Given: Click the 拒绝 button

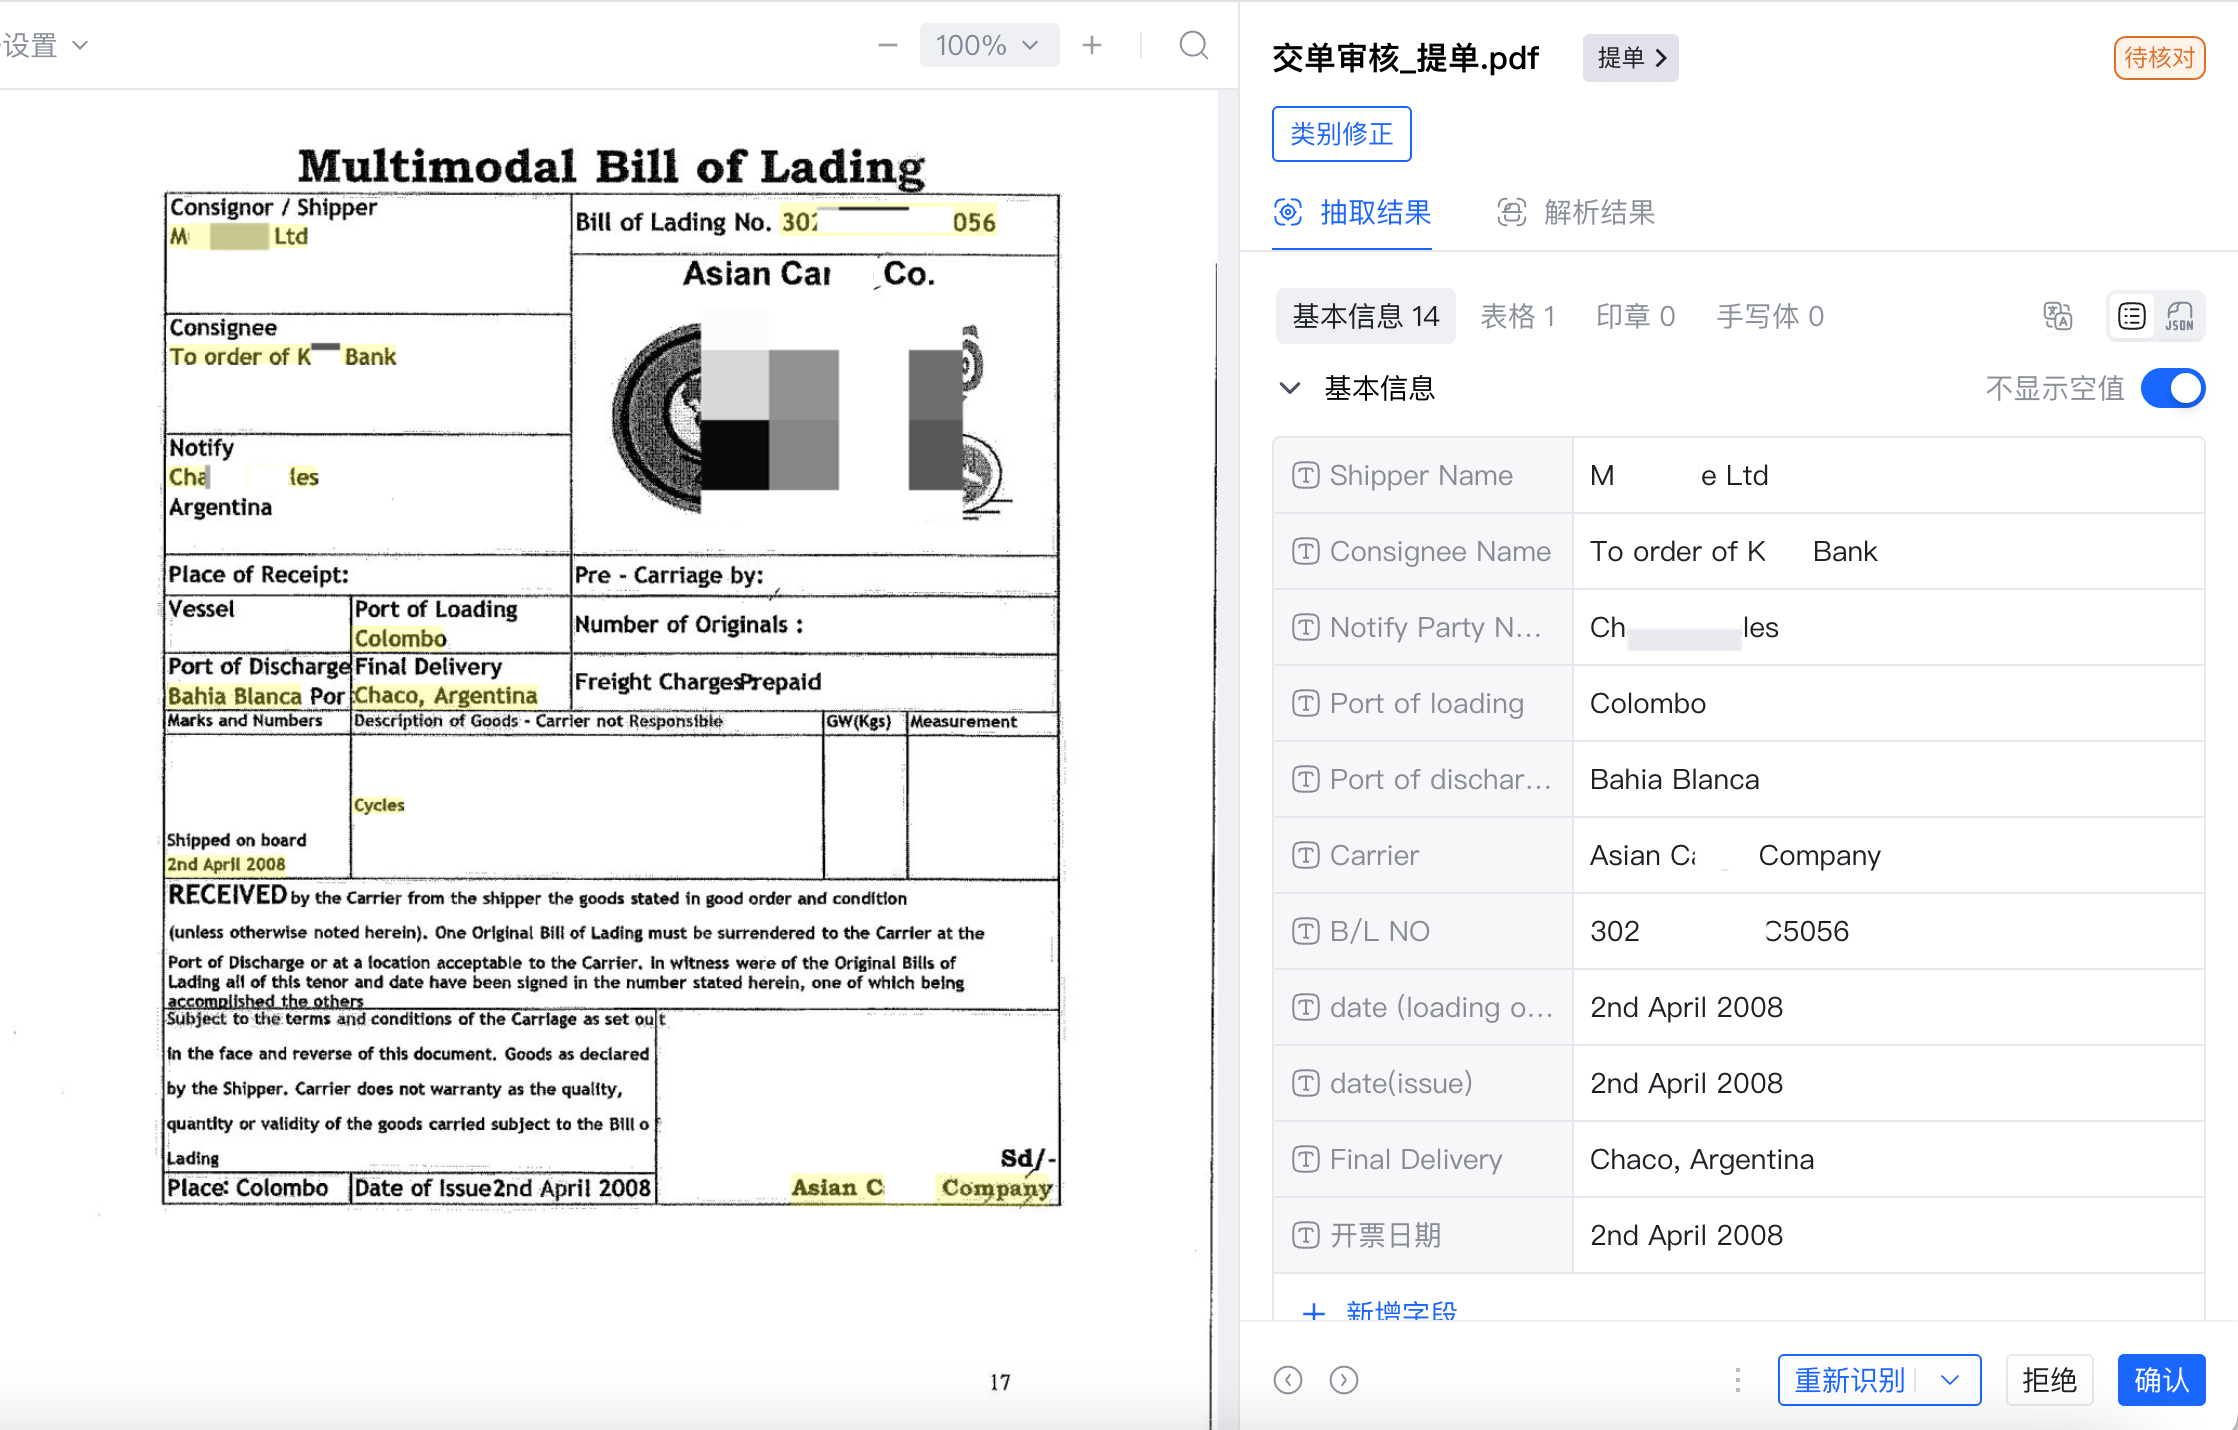Looking at the screenshot, I should tap(2049, 1380).
